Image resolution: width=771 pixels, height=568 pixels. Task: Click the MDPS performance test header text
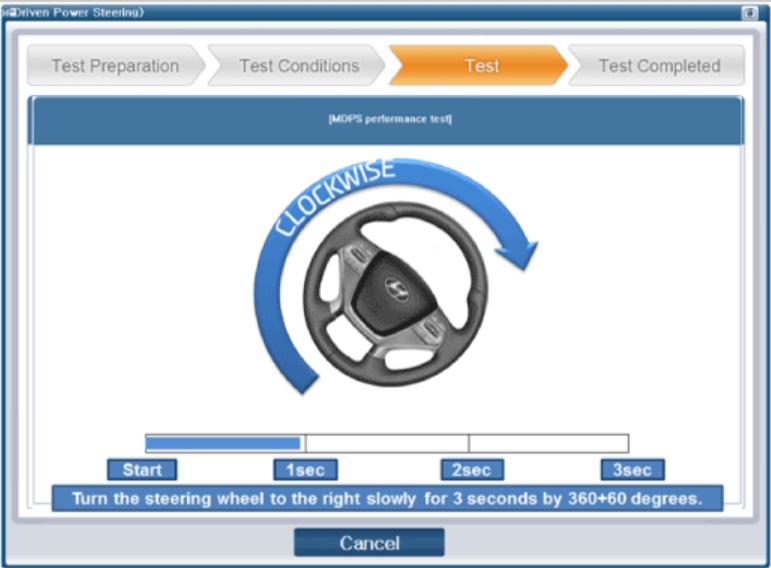tap(390, 119)
